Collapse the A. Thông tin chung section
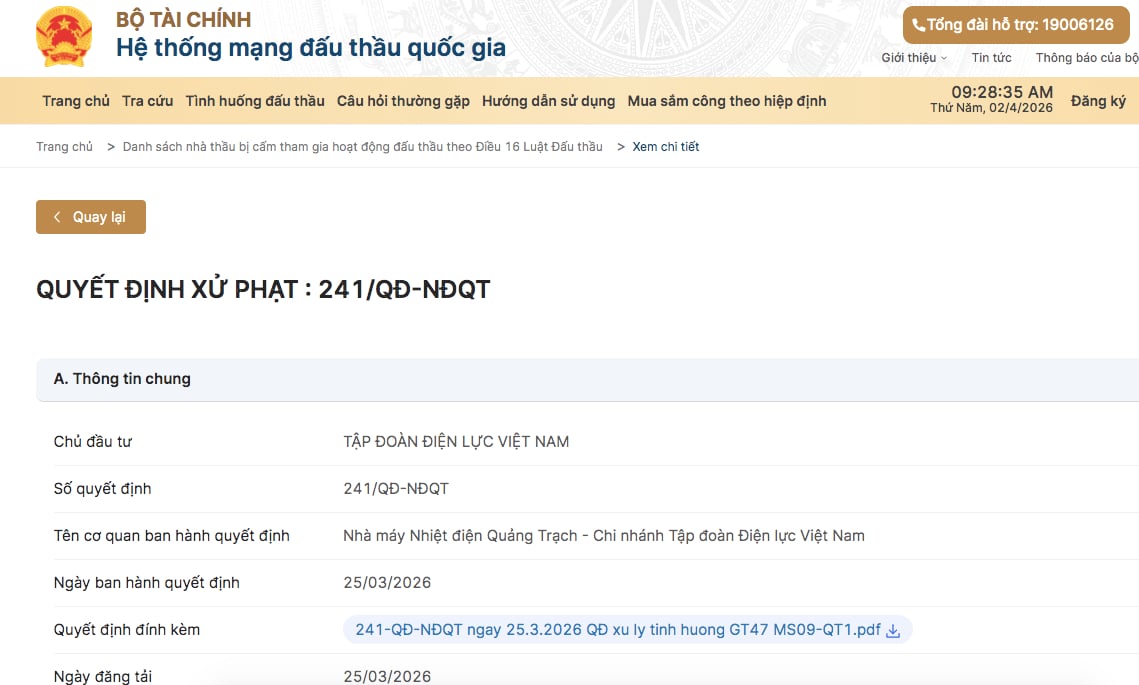This screenshot has height=685, width=1139. click(x=122, y=379)
